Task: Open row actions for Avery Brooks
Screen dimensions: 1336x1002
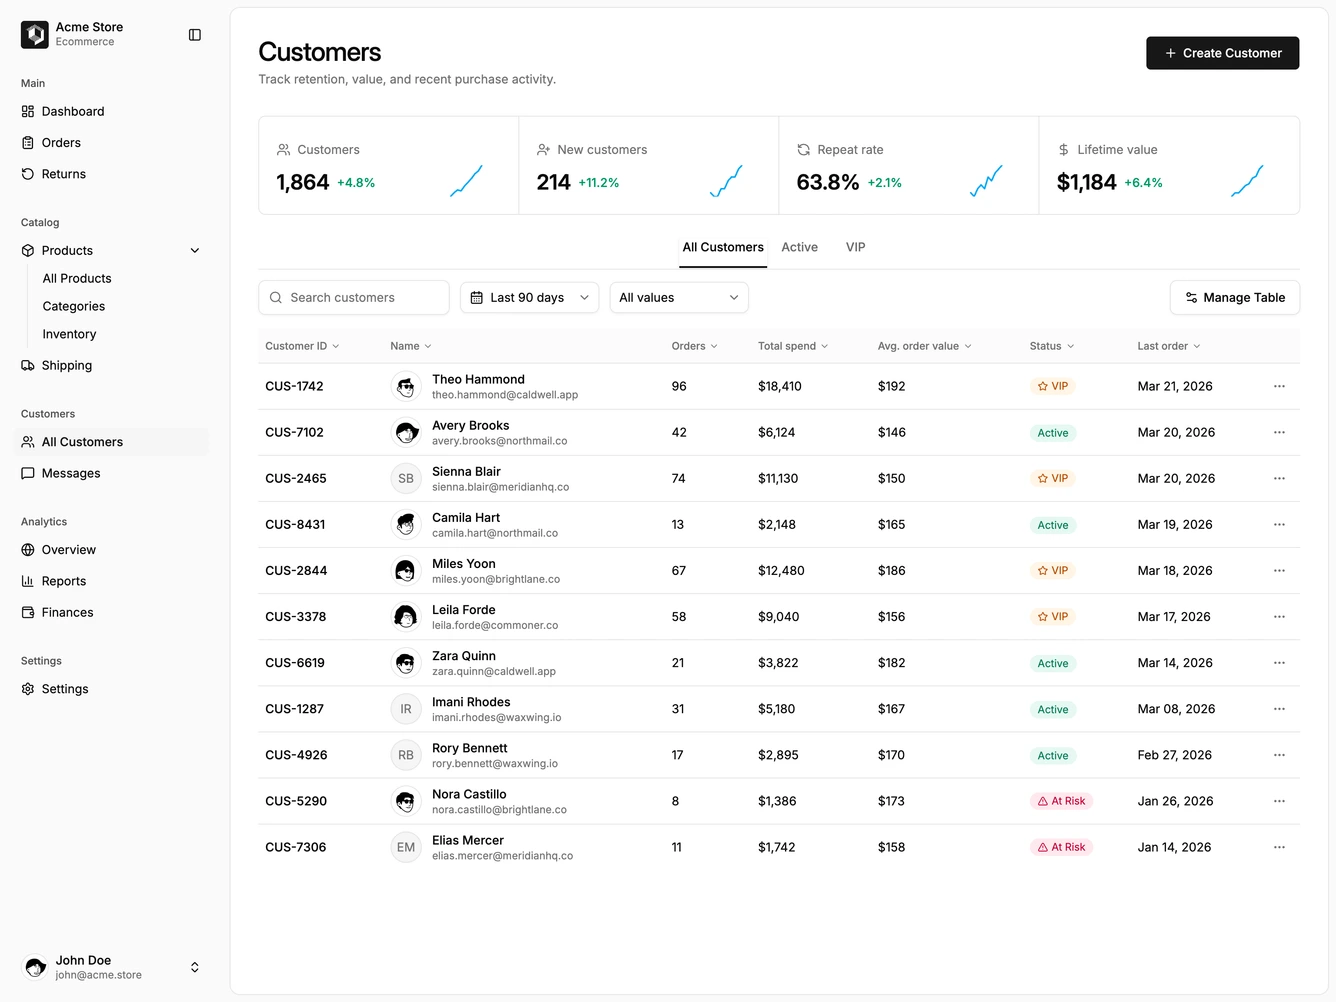Action: click(1279, 432)
